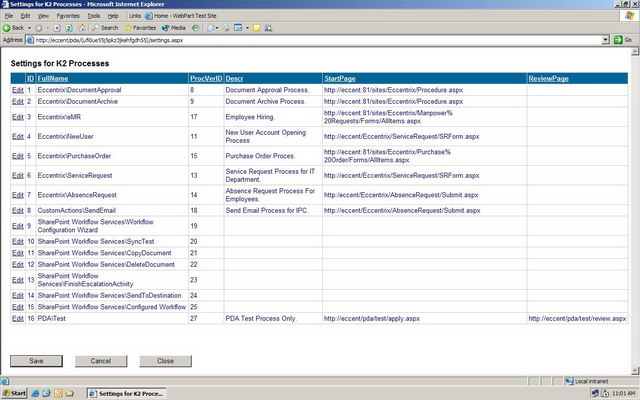Edit the SyncTest workflow row
The image size is (640, 400).
[x=18, y=241]
